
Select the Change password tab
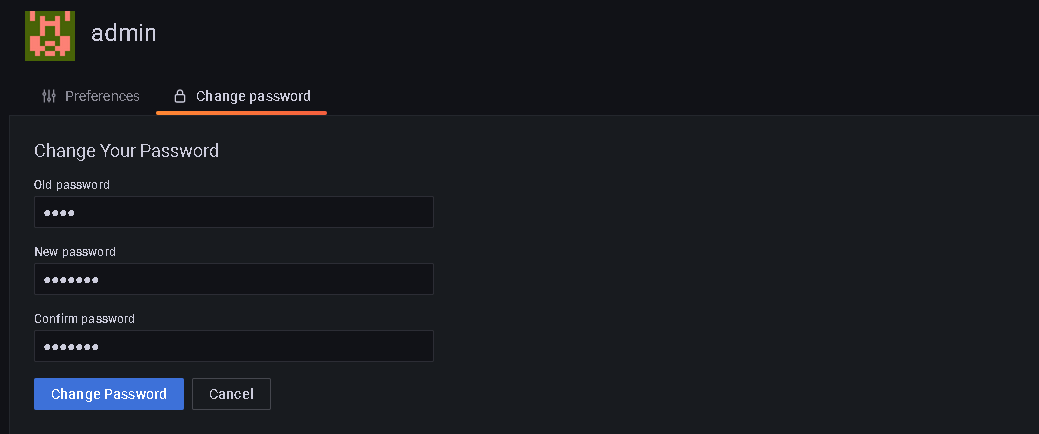pos(252,96)
